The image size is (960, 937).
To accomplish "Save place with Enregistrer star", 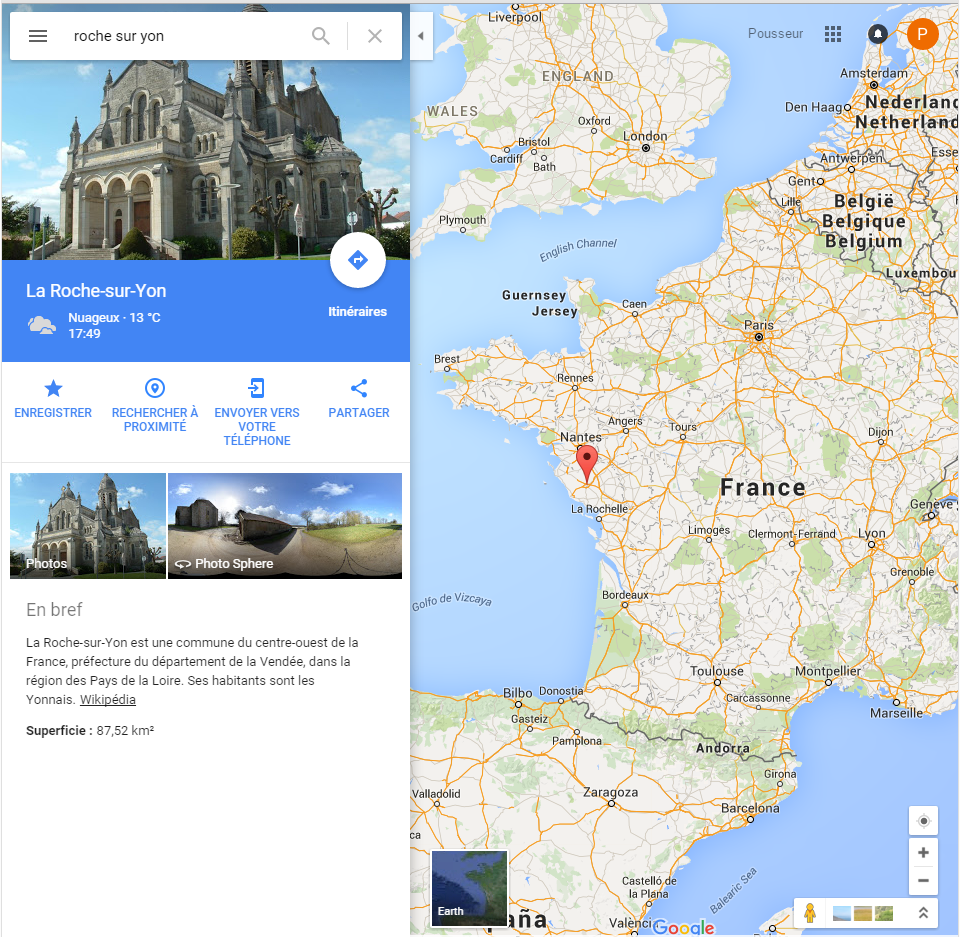I will pos(53,388).
